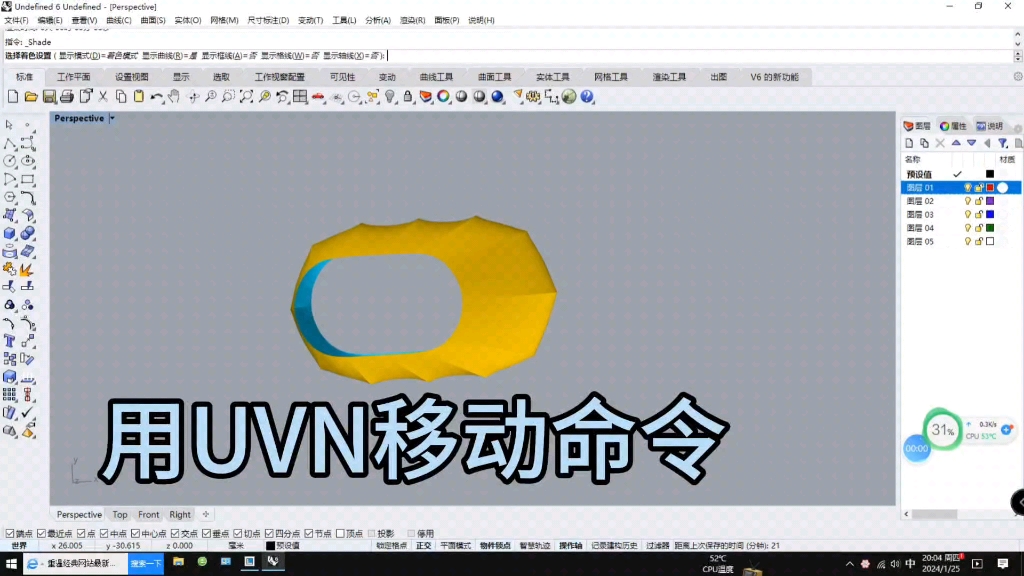Toggle 正交 Ortho in status bar
Screen dimensions: 1024x576
coord(424,545)
